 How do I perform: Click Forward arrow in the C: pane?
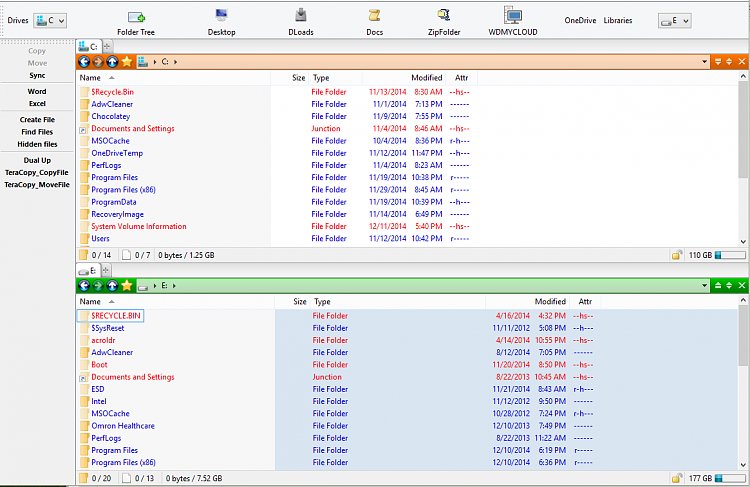[x=98, y=62]
